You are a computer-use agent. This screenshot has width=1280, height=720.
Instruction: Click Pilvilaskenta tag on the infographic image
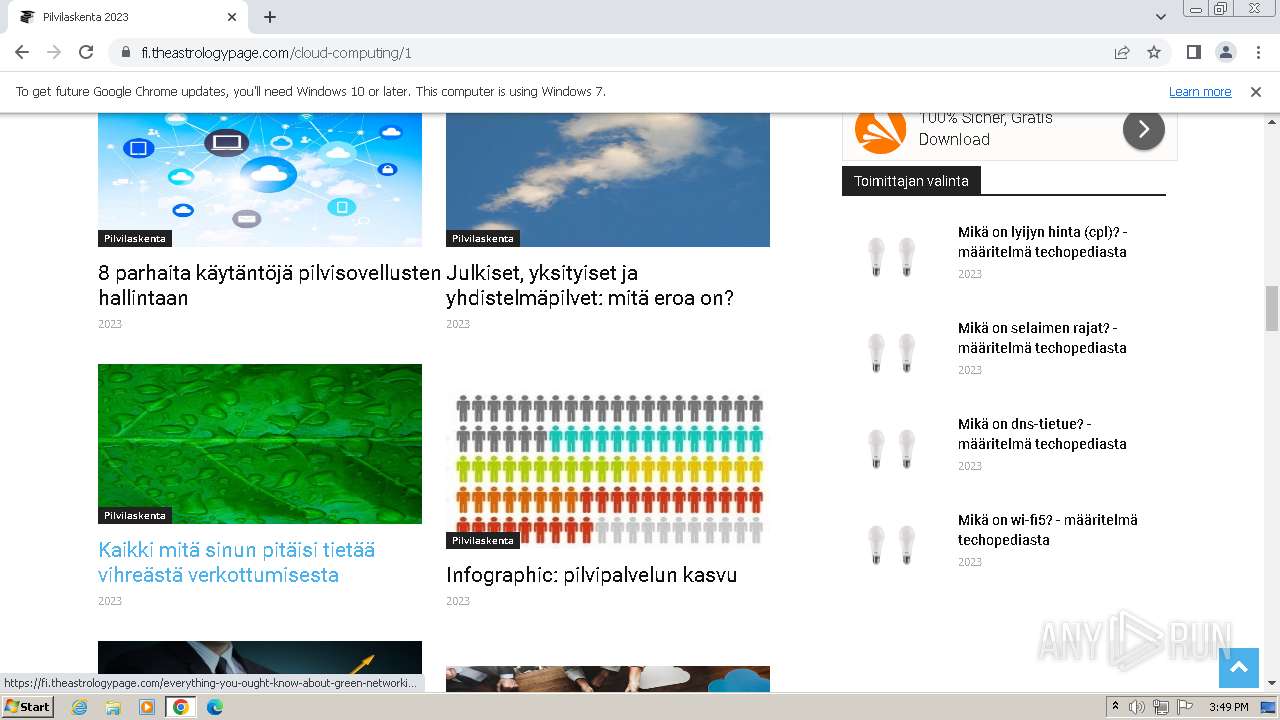point(483,541)
